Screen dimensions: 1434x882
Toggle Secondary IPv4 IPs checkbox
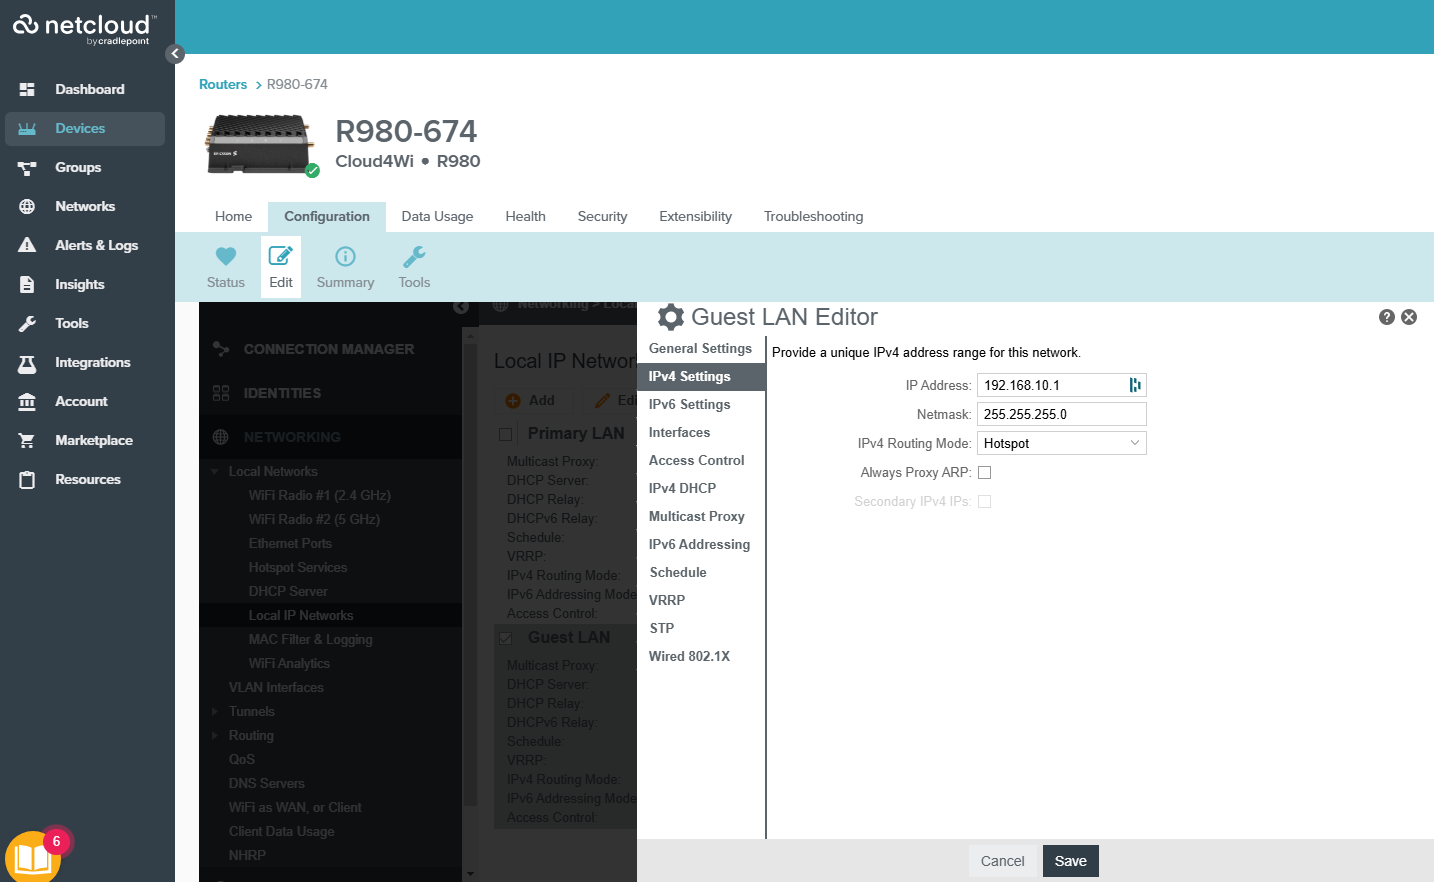(x=984, y=502)
